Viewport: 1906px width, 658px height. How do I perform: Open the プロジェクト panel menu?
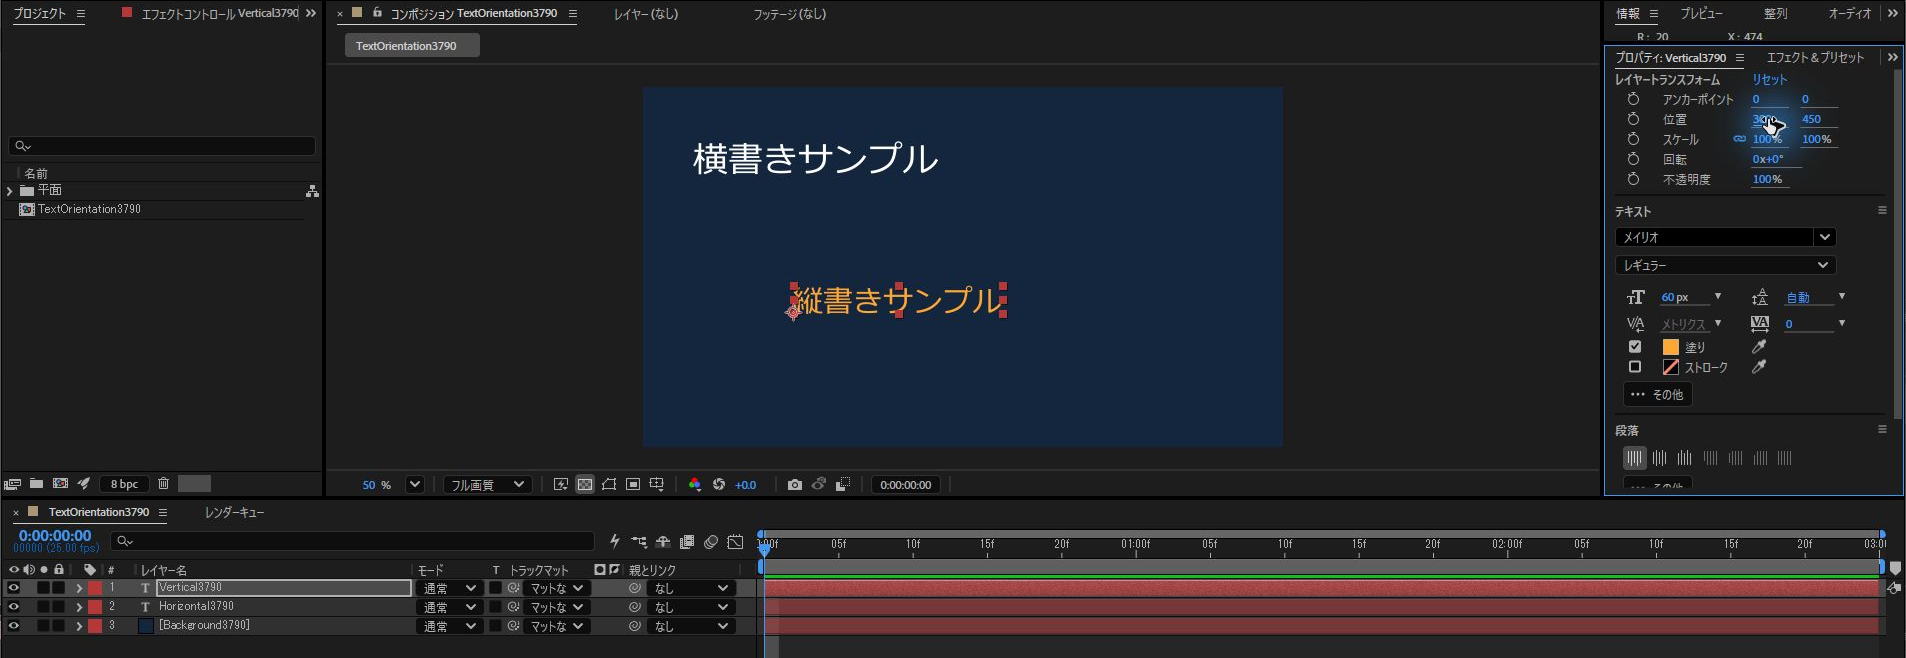click(81, 14)
